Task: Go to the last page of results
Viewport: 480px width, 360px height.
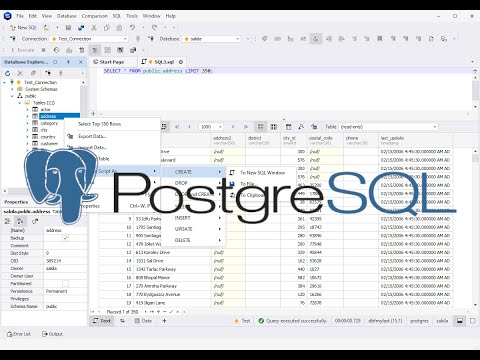Action: (246, 127)
